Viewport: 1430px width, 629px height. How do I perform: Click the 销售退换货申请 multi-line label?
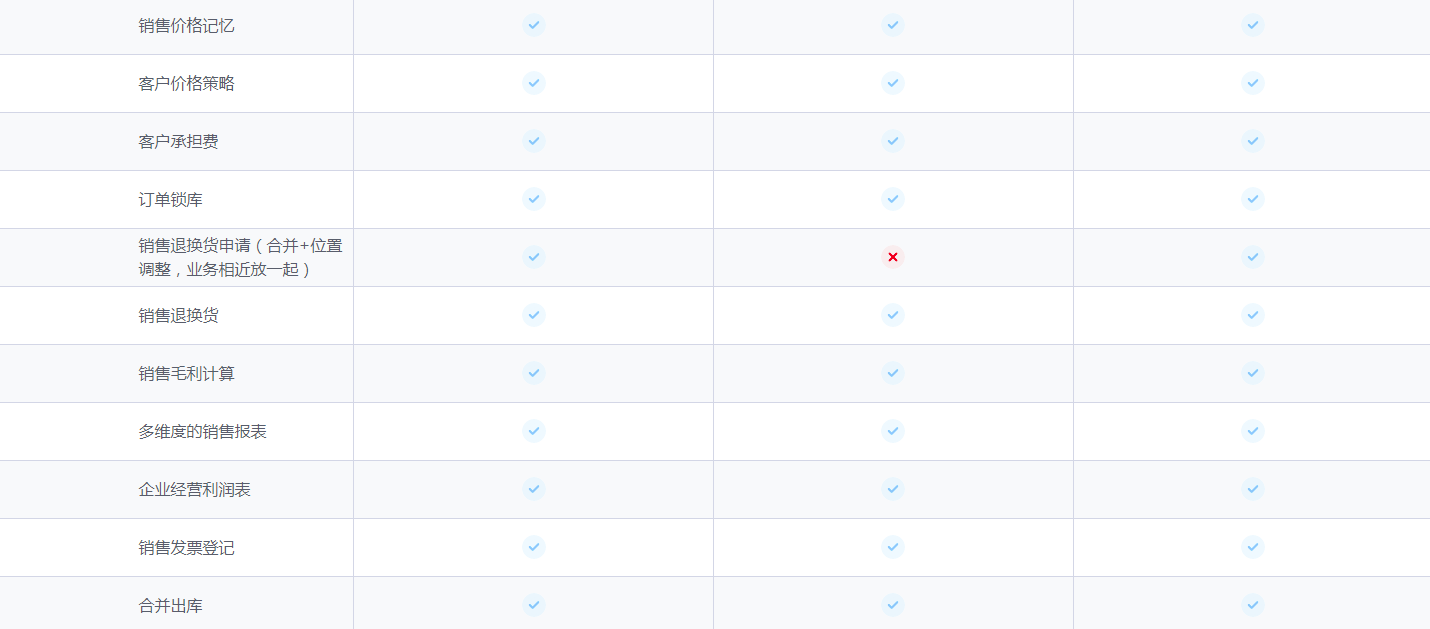tap(241, 257)
